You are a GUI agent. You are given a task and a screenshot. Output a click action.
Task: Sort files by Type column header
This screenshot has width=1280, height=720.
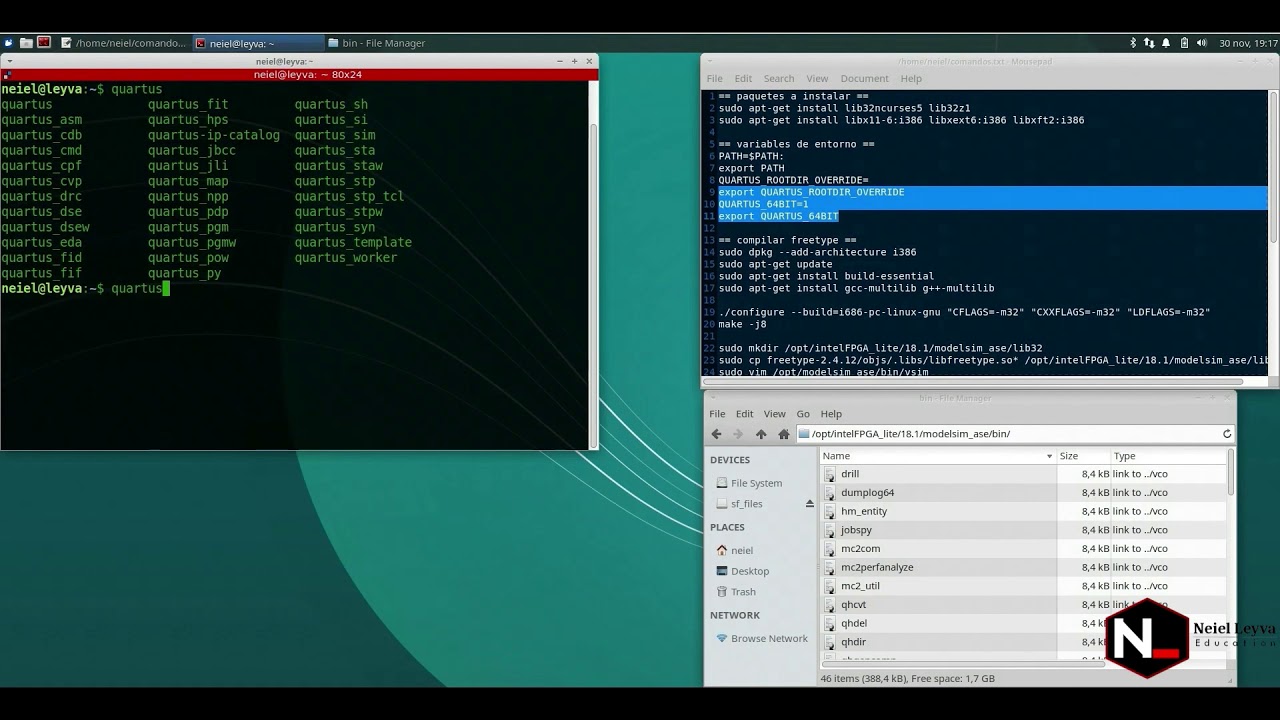coord(1167,456)
